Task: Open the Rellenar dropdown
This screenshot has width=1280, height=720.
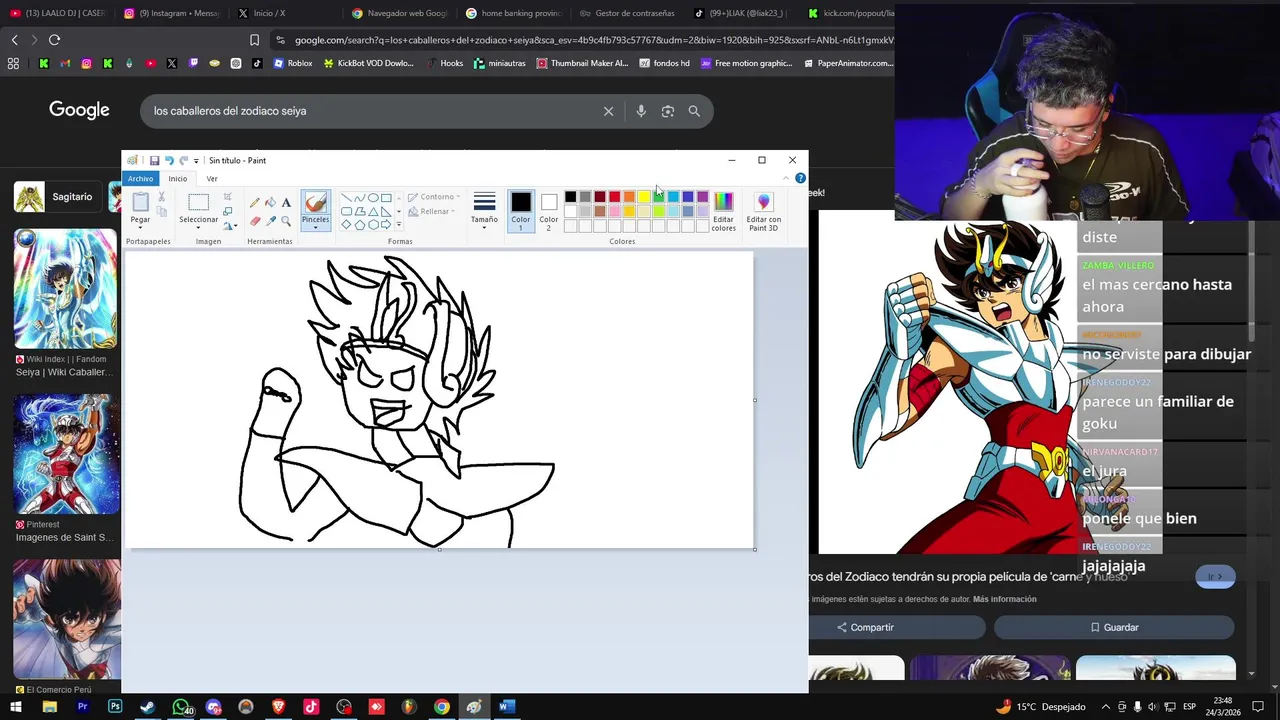Action: [x=432, y=211]
